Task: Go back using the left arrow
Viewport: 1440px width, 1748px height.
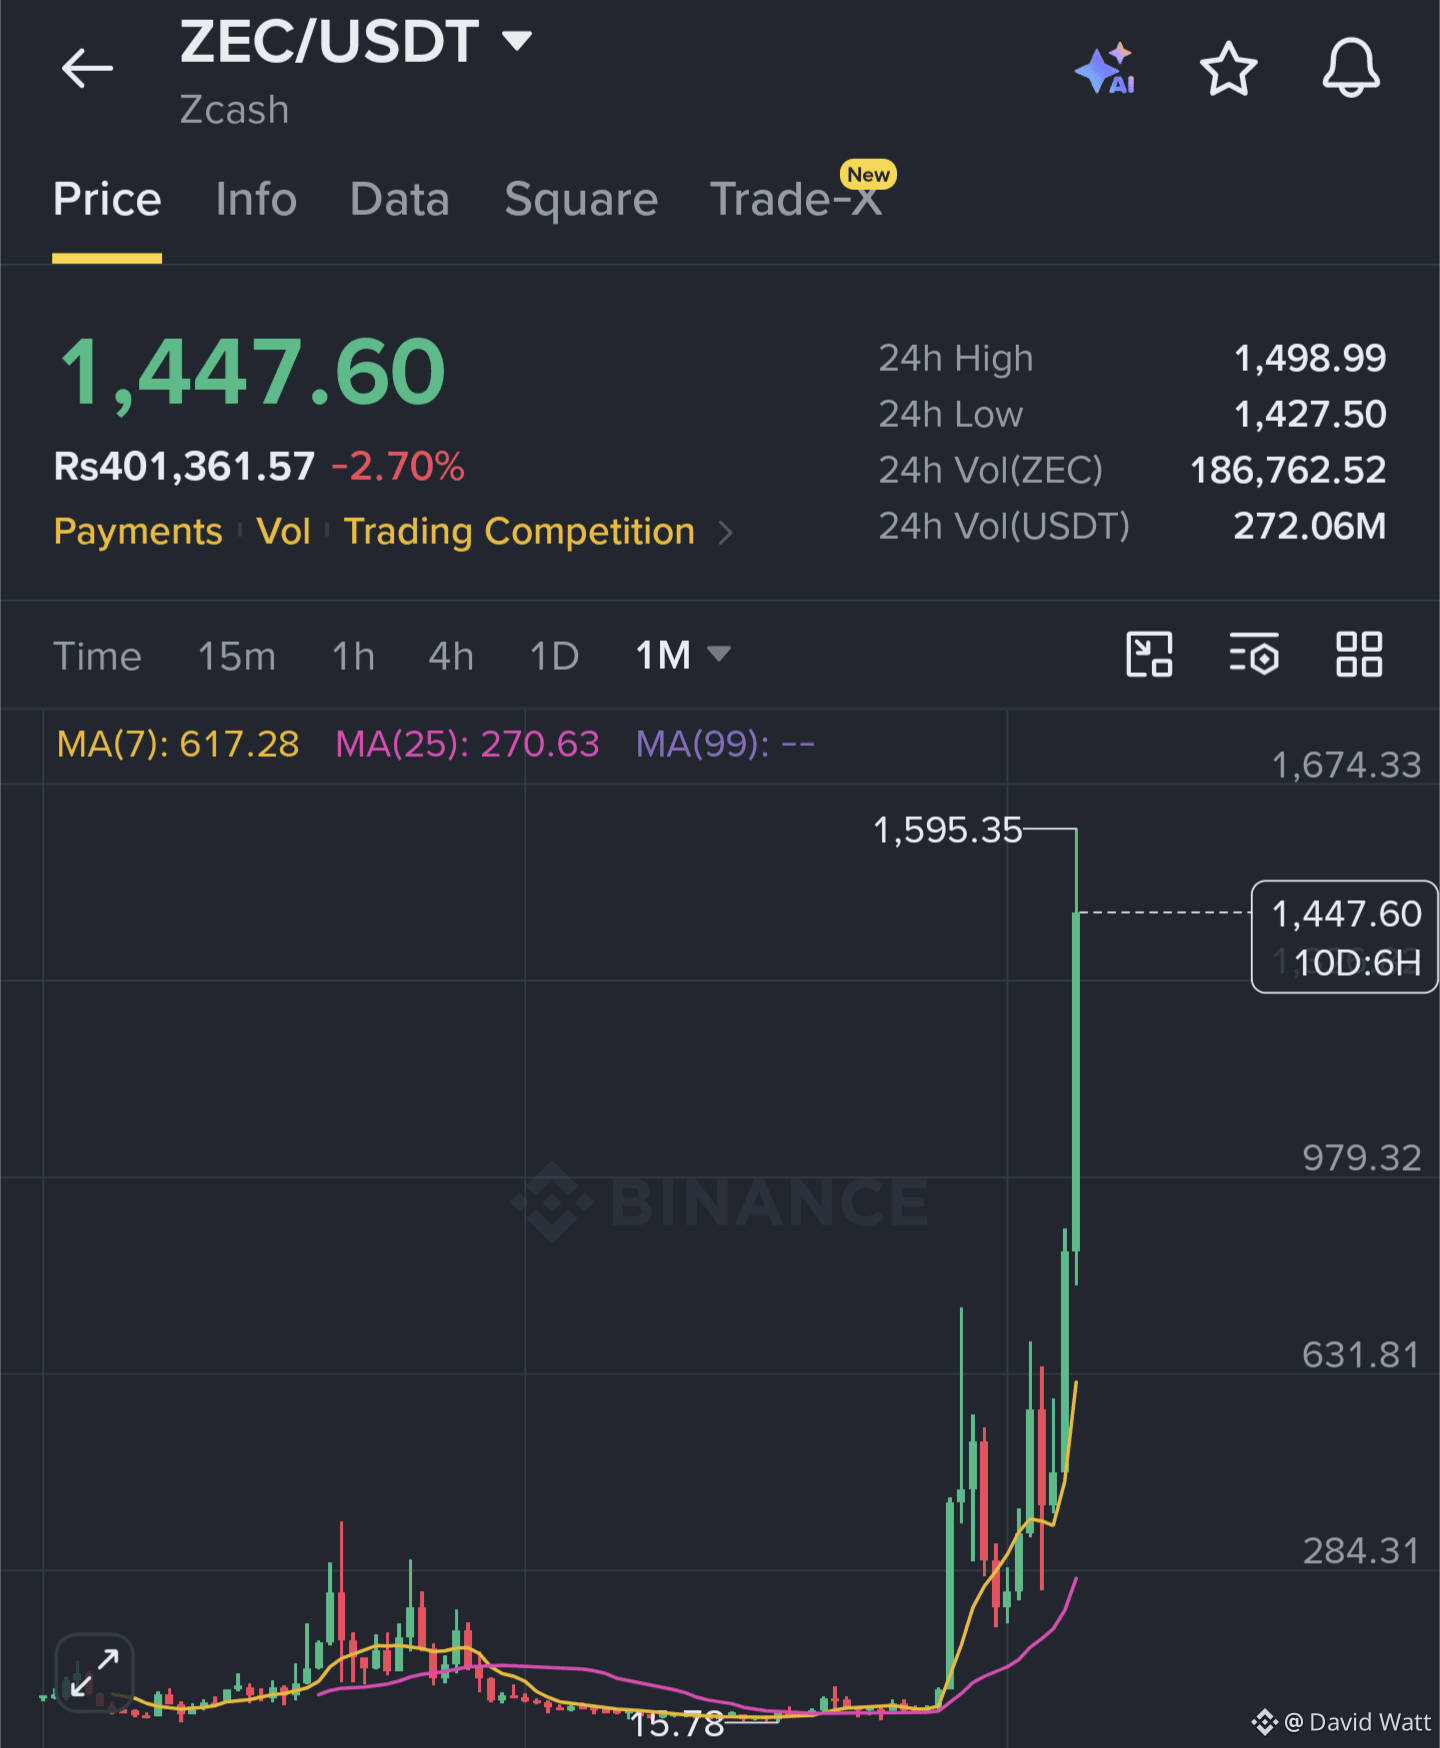Action: tap(87, 69)
